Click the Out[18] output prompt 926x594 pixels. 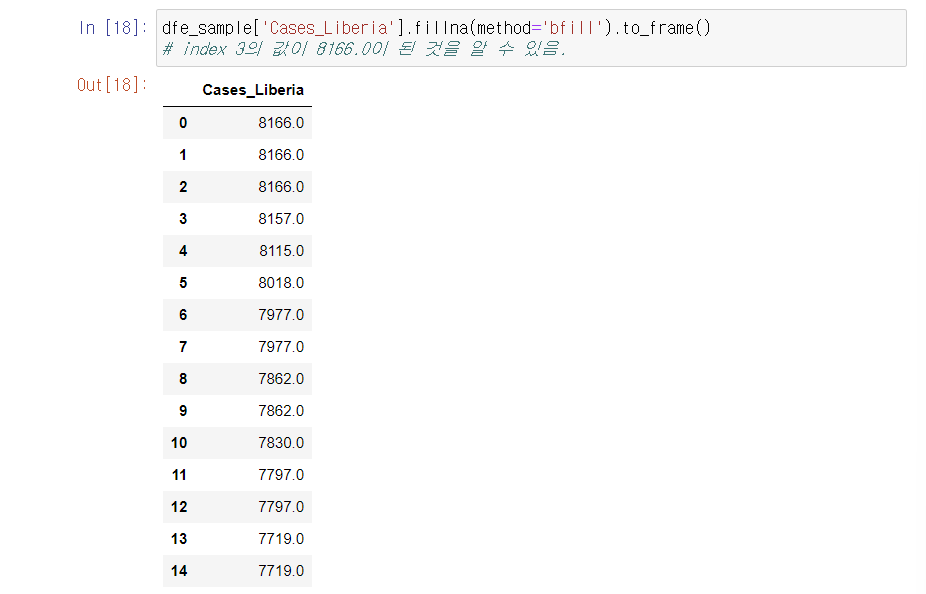pyautogui.click(x=112, y=85)
